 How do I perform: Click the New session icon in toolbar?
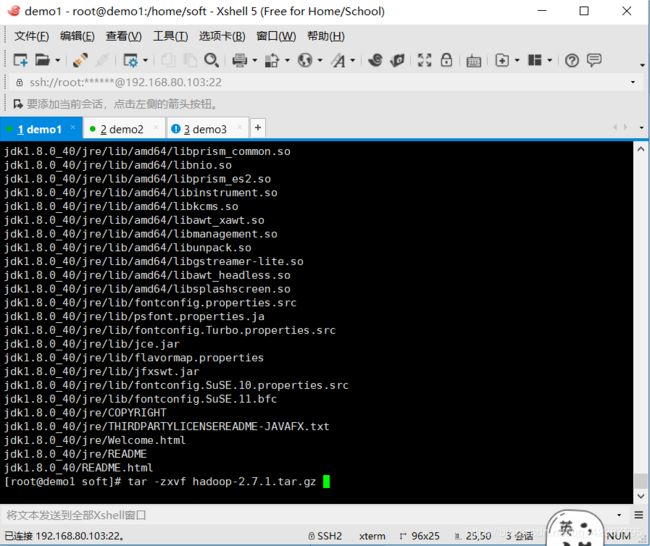pos(20,61)
